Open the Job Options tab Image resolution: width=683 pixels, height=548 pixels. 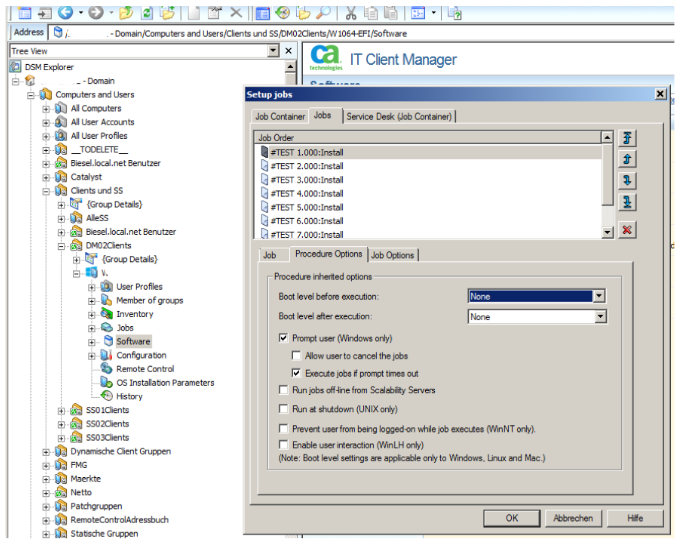pyautogui.click(x=392, y=255)
